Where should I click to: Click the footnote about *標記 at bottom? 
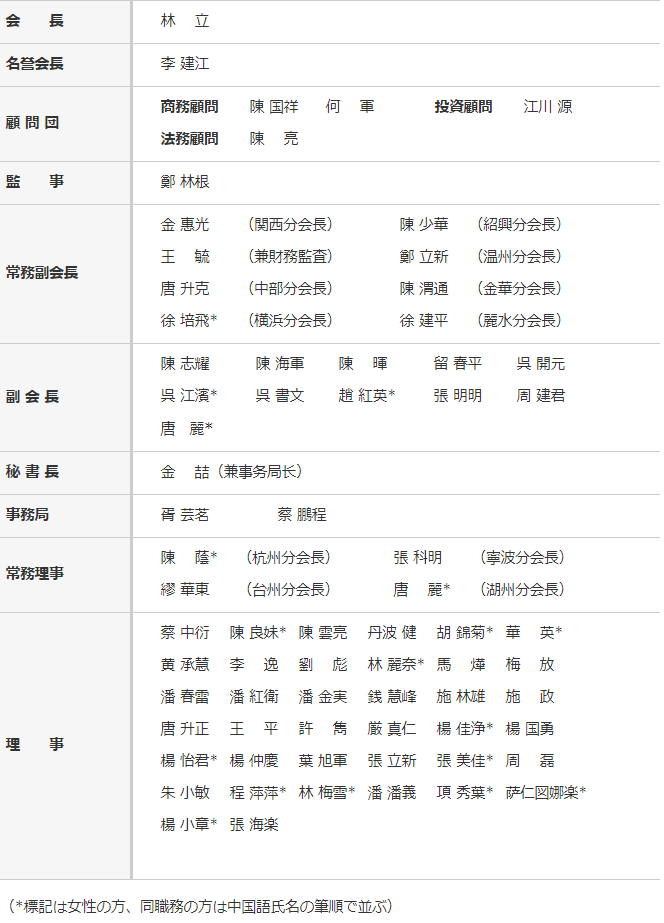[x=200, y=906]
